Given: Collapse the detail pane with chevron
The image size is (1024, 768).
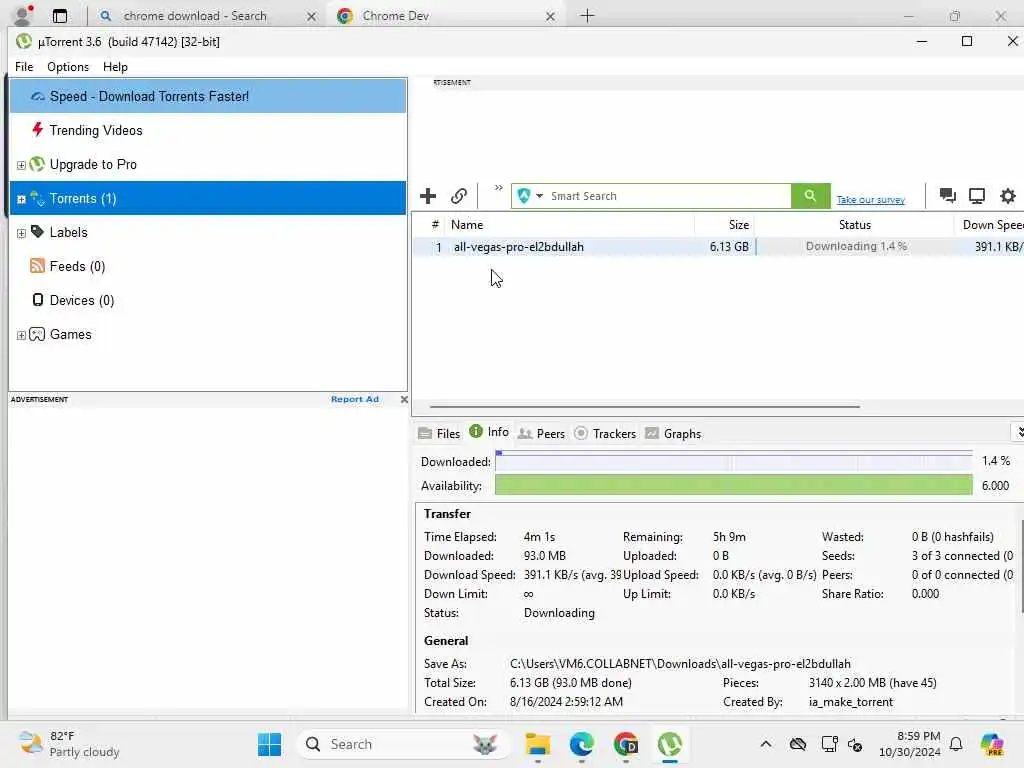Looking at the screenshot, I should (1018, 432).
